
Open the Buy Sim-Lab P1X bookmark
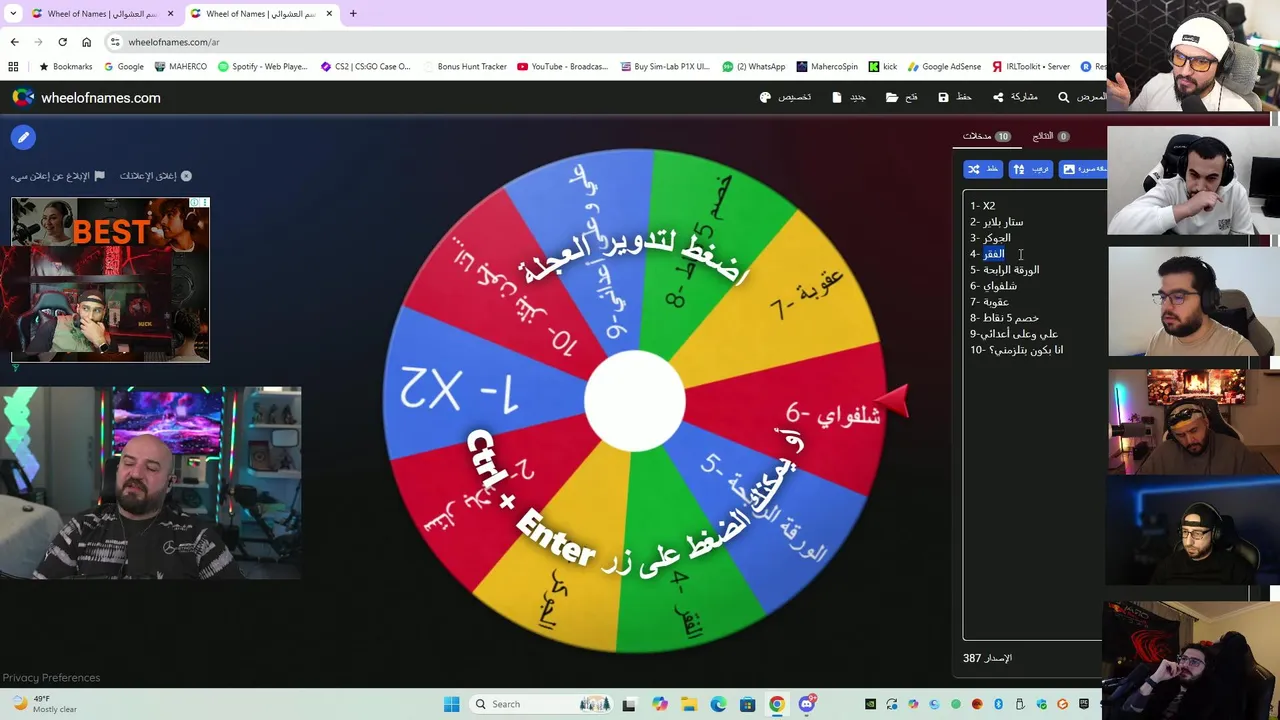coord(665,67)
